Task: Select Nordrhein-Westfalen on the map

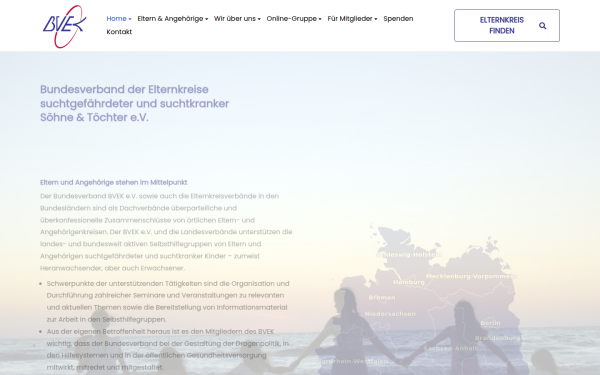Action: point(352,361)
